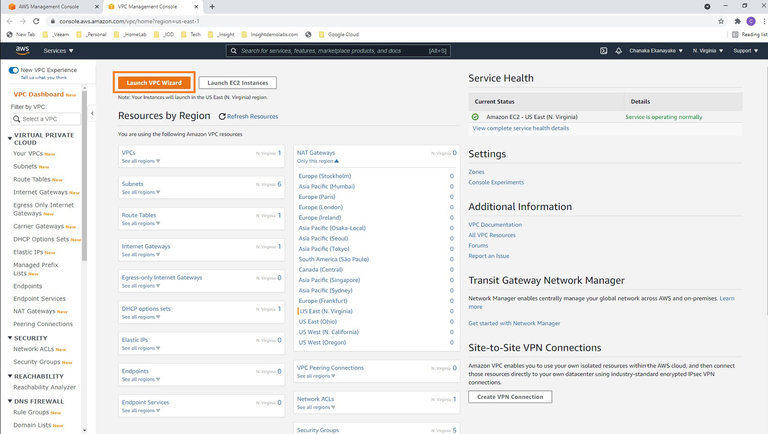
Task: Collapse the Virtual Private Cloud section
Action: (x=10, y=138)
